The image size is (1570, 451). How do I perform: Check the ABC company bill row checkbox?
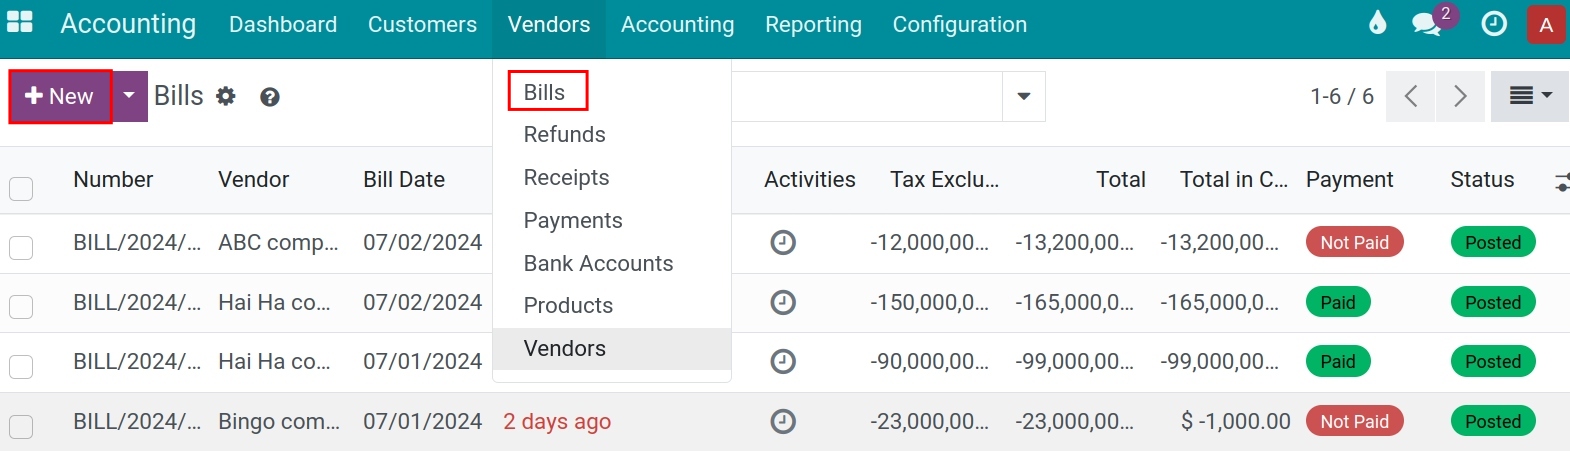21,247
